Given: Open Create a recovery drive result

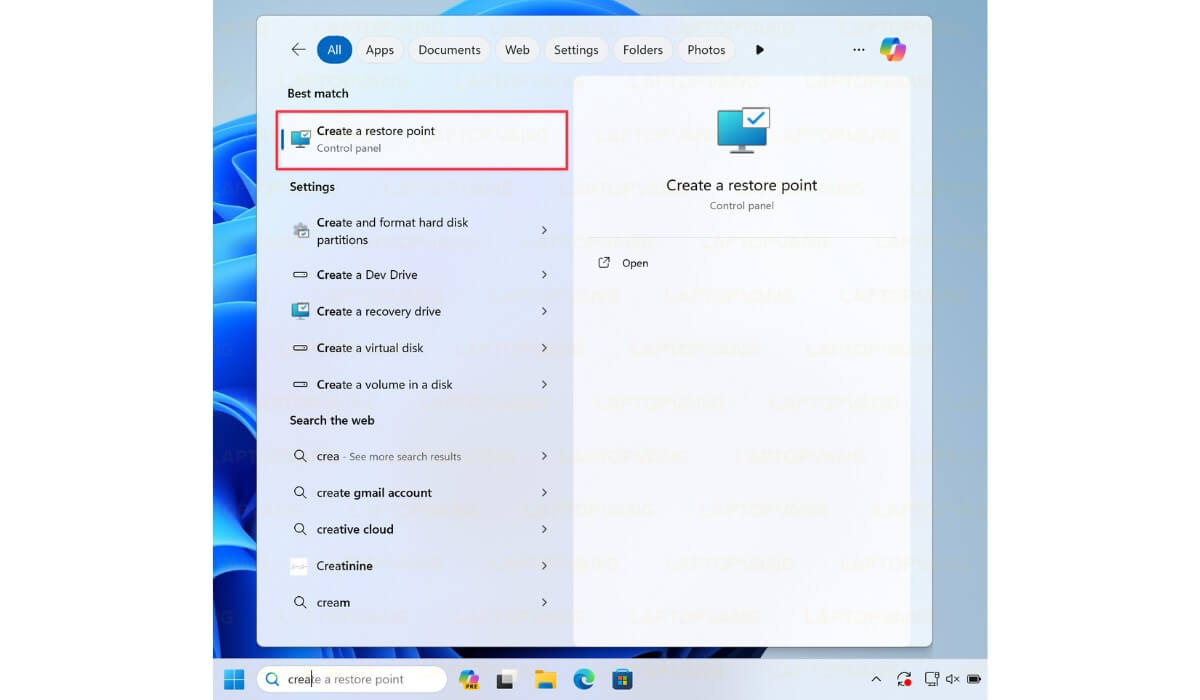Looking at the screenshot, I should tap(422, 311).
